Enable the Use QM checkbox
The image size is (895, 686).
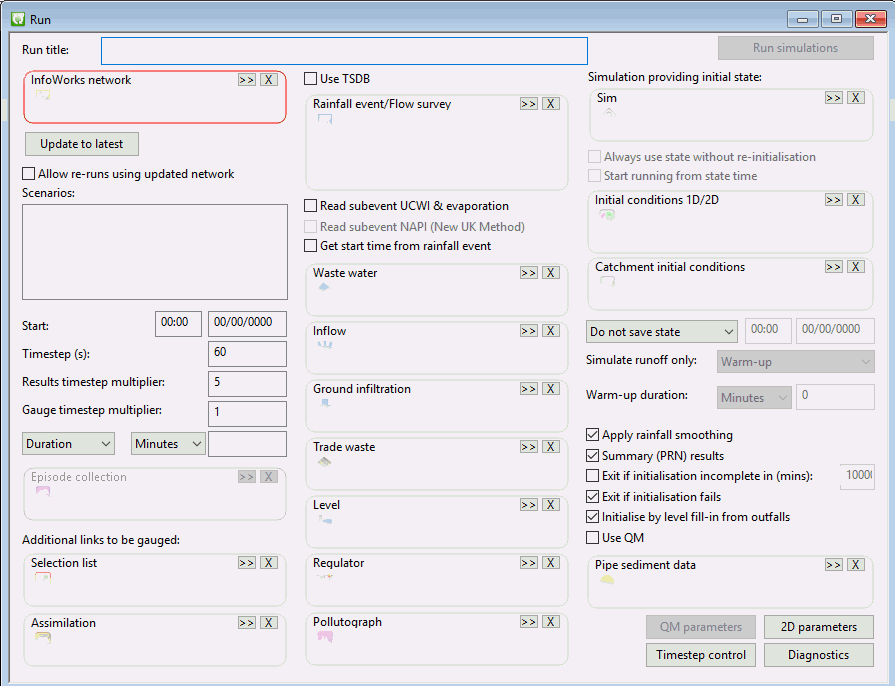[x=592, y=538]
